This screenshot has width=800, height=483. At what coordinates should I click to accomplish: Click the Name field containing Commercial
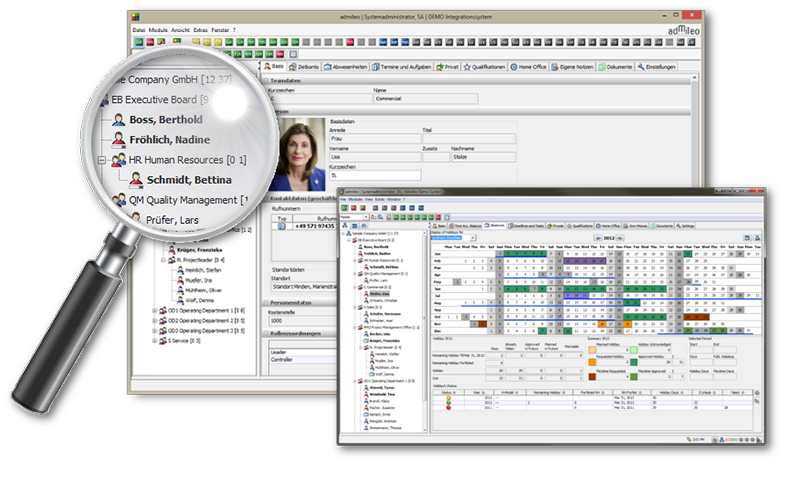click(426, 99)
